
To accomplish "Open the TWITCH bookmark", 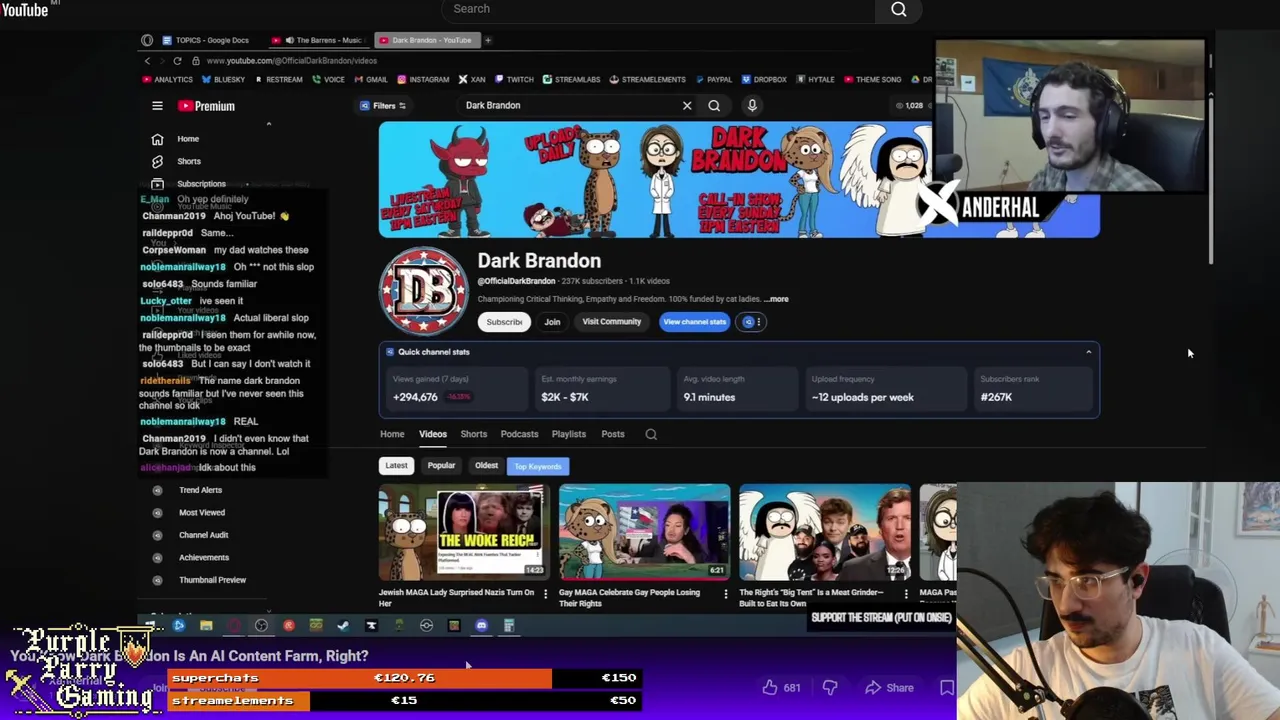I will point(514,79).
